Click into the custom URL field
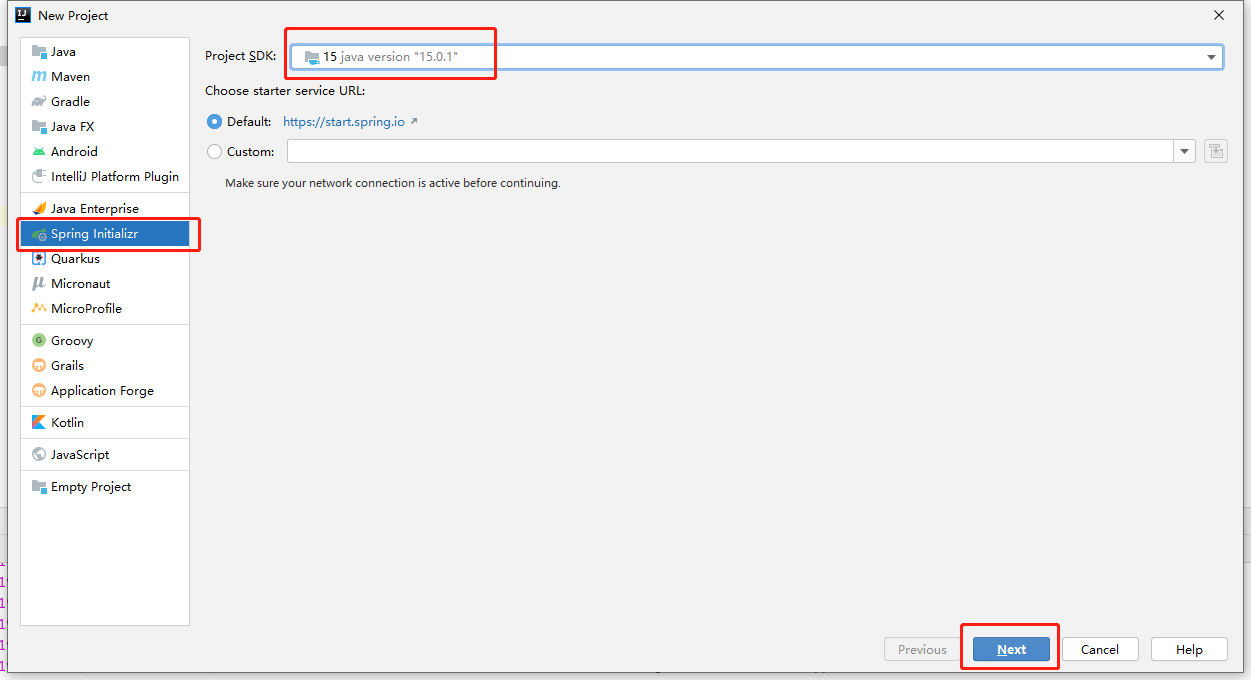The width and height of the screenshot is (1251, 680). [x=730, y=151]
